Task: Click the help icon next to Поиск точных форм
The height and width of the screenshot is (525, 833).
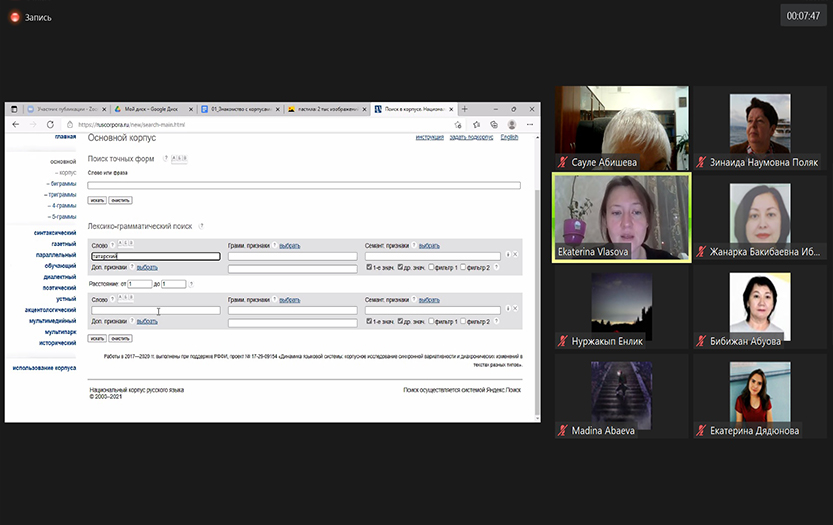Action: (x=165, y=159)
